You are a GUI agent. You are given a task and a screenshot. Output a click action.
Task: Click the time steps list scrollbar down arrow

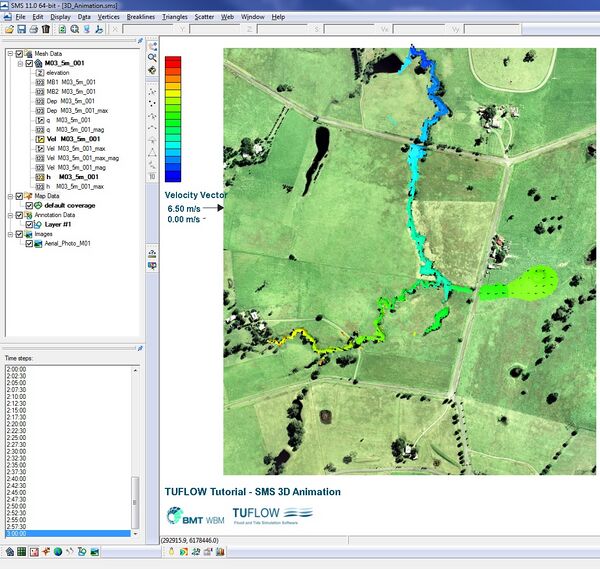(136, 534)
